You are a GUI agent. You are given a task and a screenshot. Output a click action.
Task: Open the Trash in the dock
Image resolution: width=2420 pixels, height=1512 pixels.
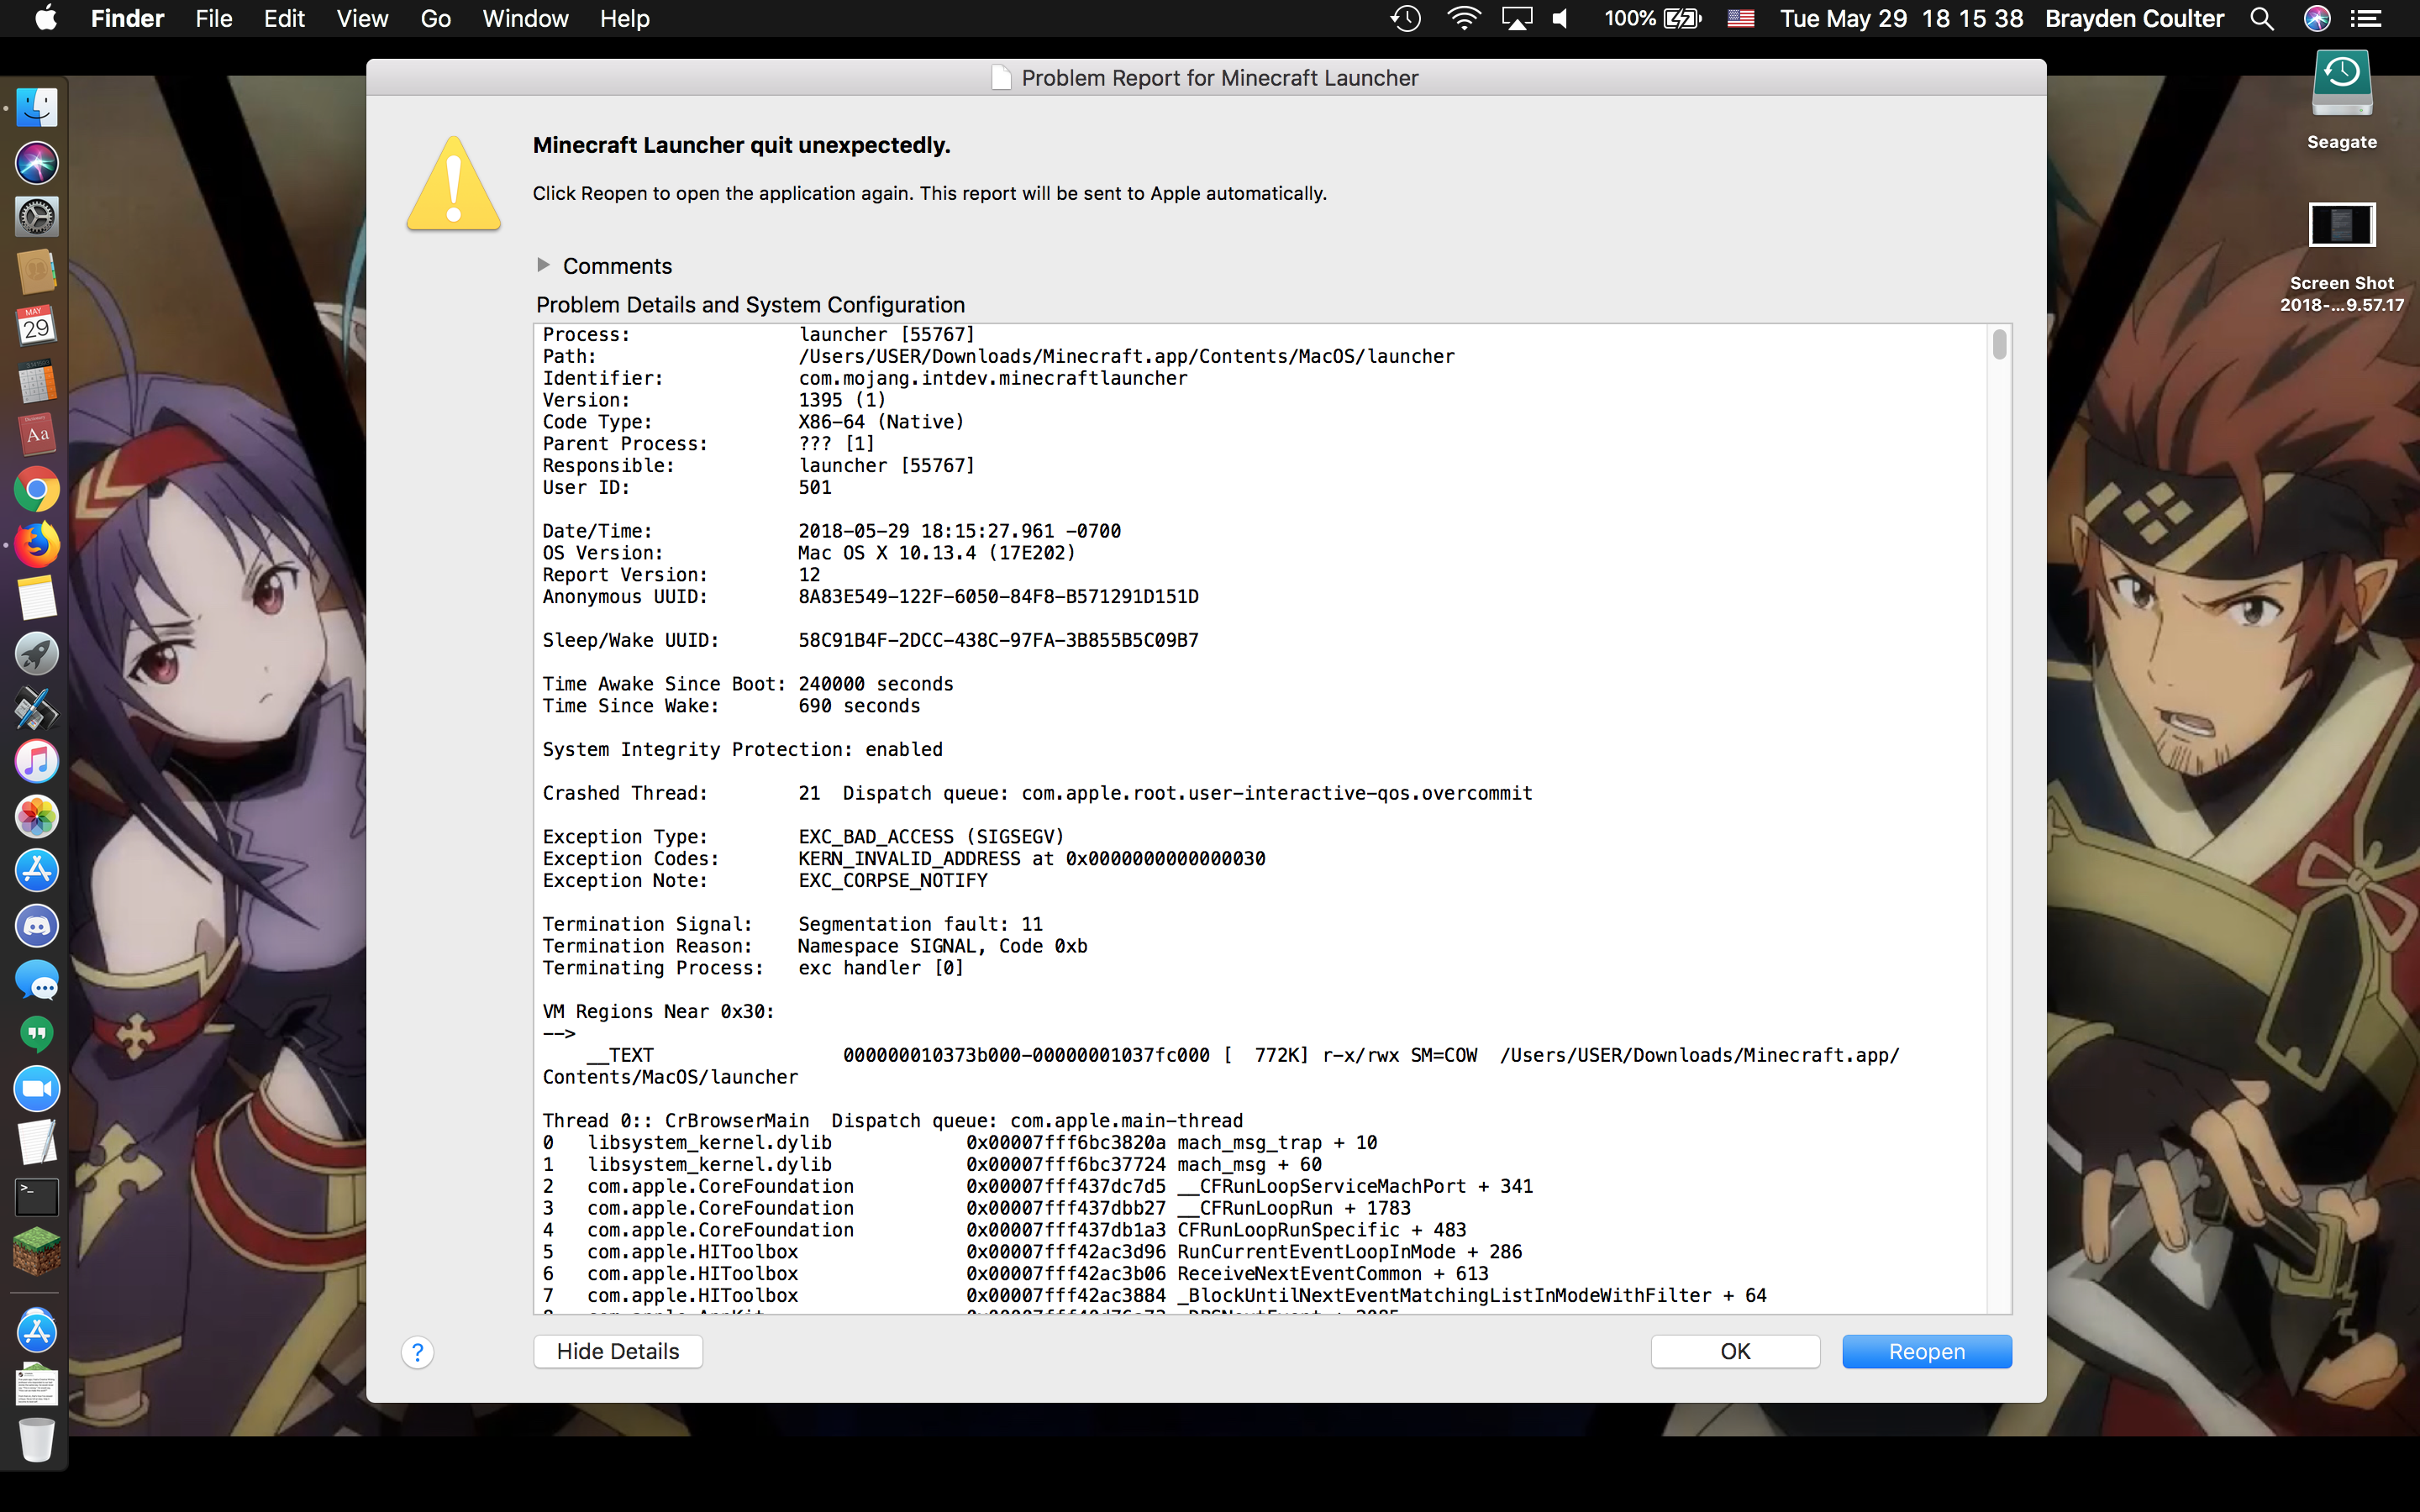click(x=37, y=1439)
